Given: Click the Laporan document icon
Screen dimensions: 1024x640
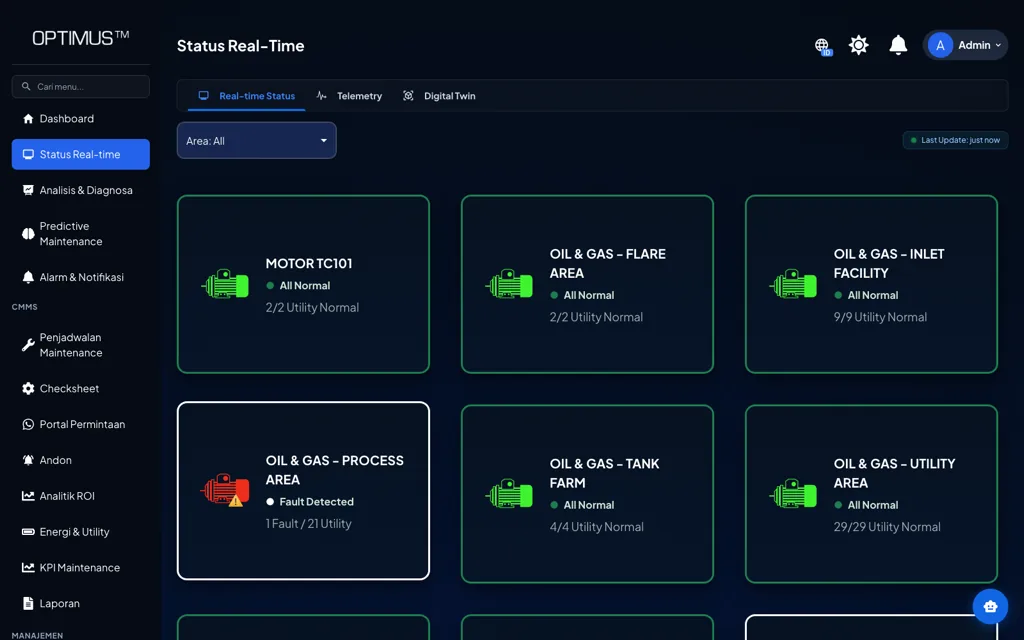Looking at the screenshot, I should pyautogui.click(x=28, y=604).
